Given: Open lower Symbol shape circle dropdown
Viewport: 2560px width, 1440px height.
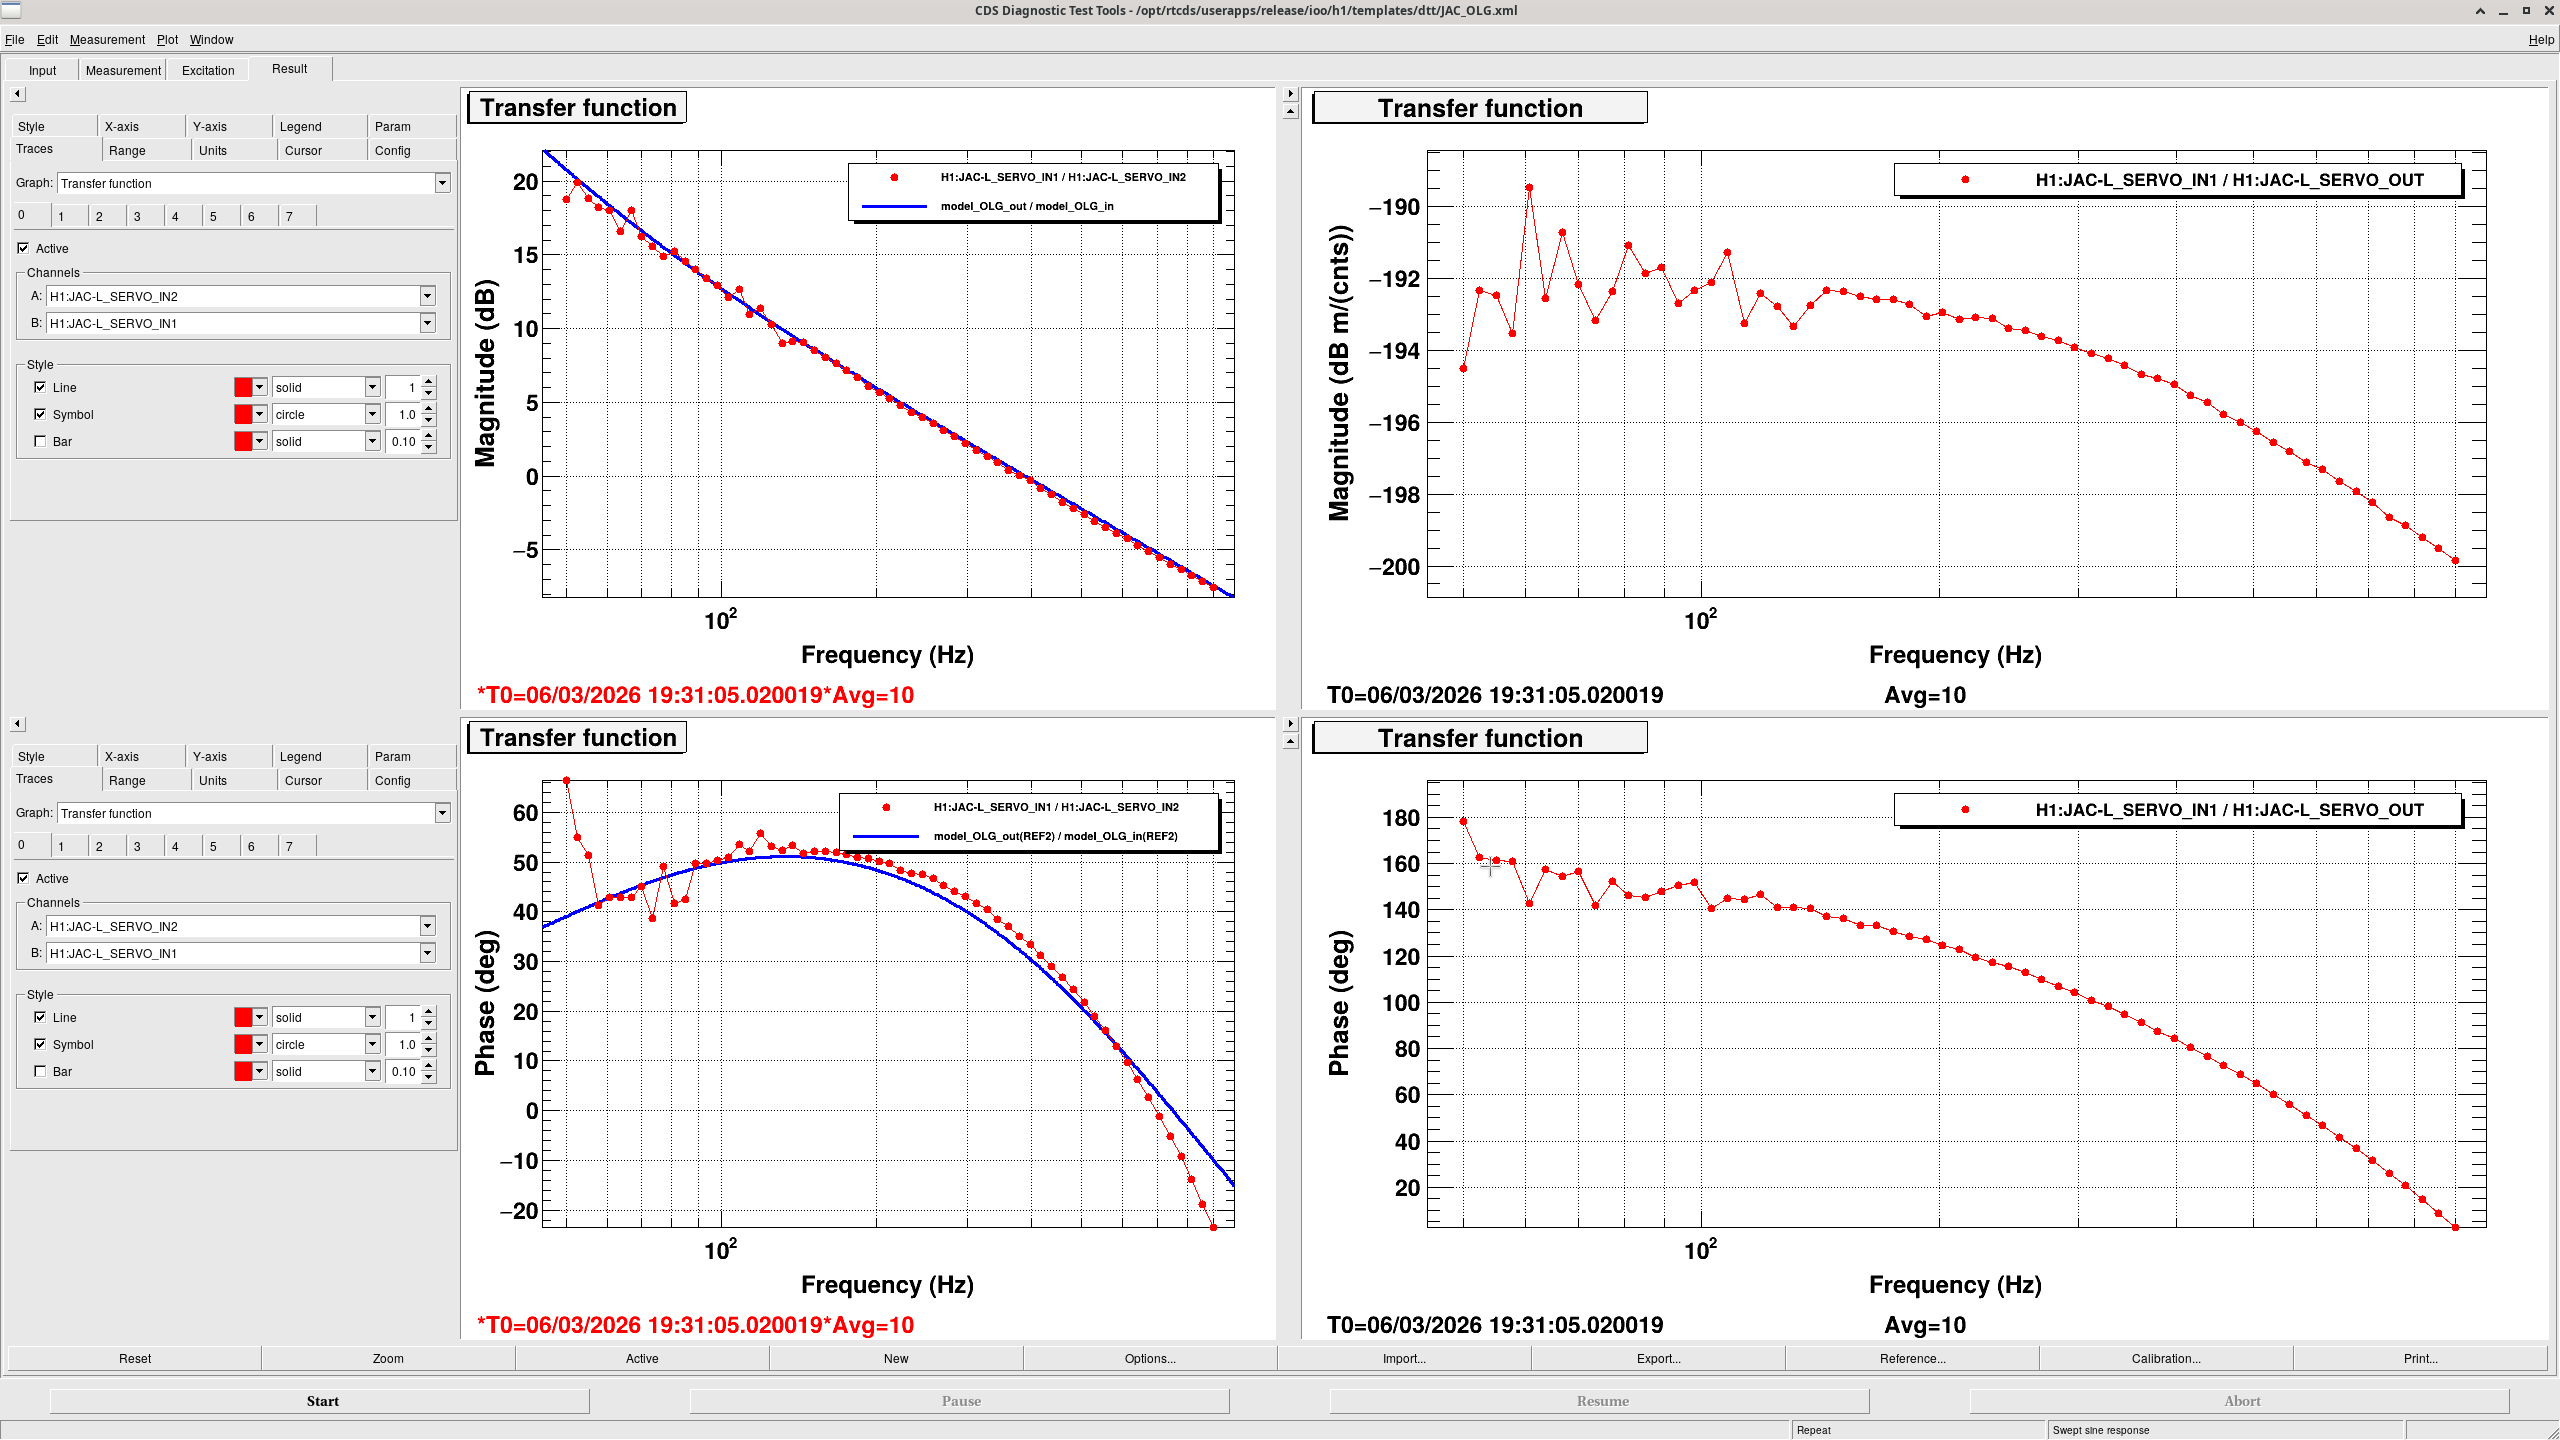Looking at the screenshot, I should (x=372, y=1044).
